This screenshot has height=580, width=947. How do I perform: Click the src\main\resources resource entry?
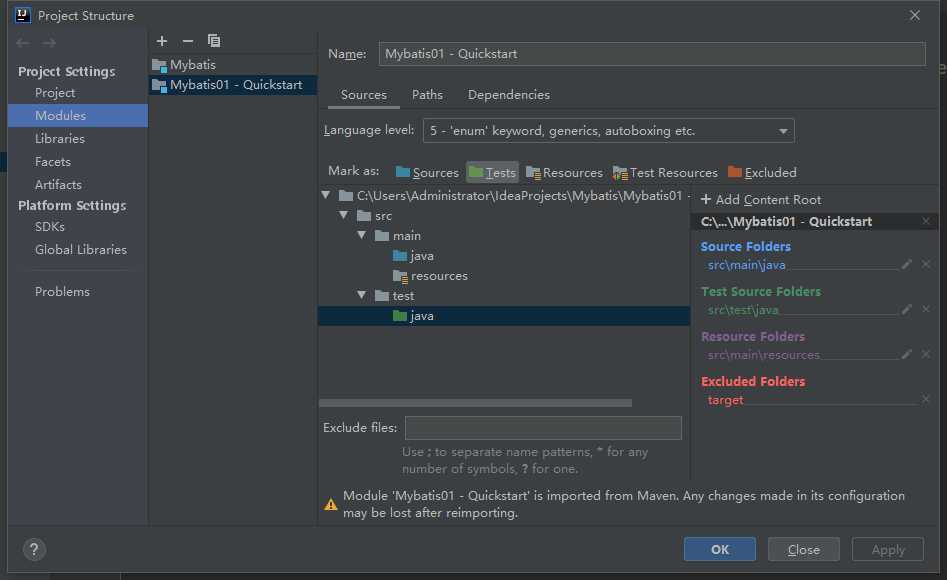(x=763, y=354)
